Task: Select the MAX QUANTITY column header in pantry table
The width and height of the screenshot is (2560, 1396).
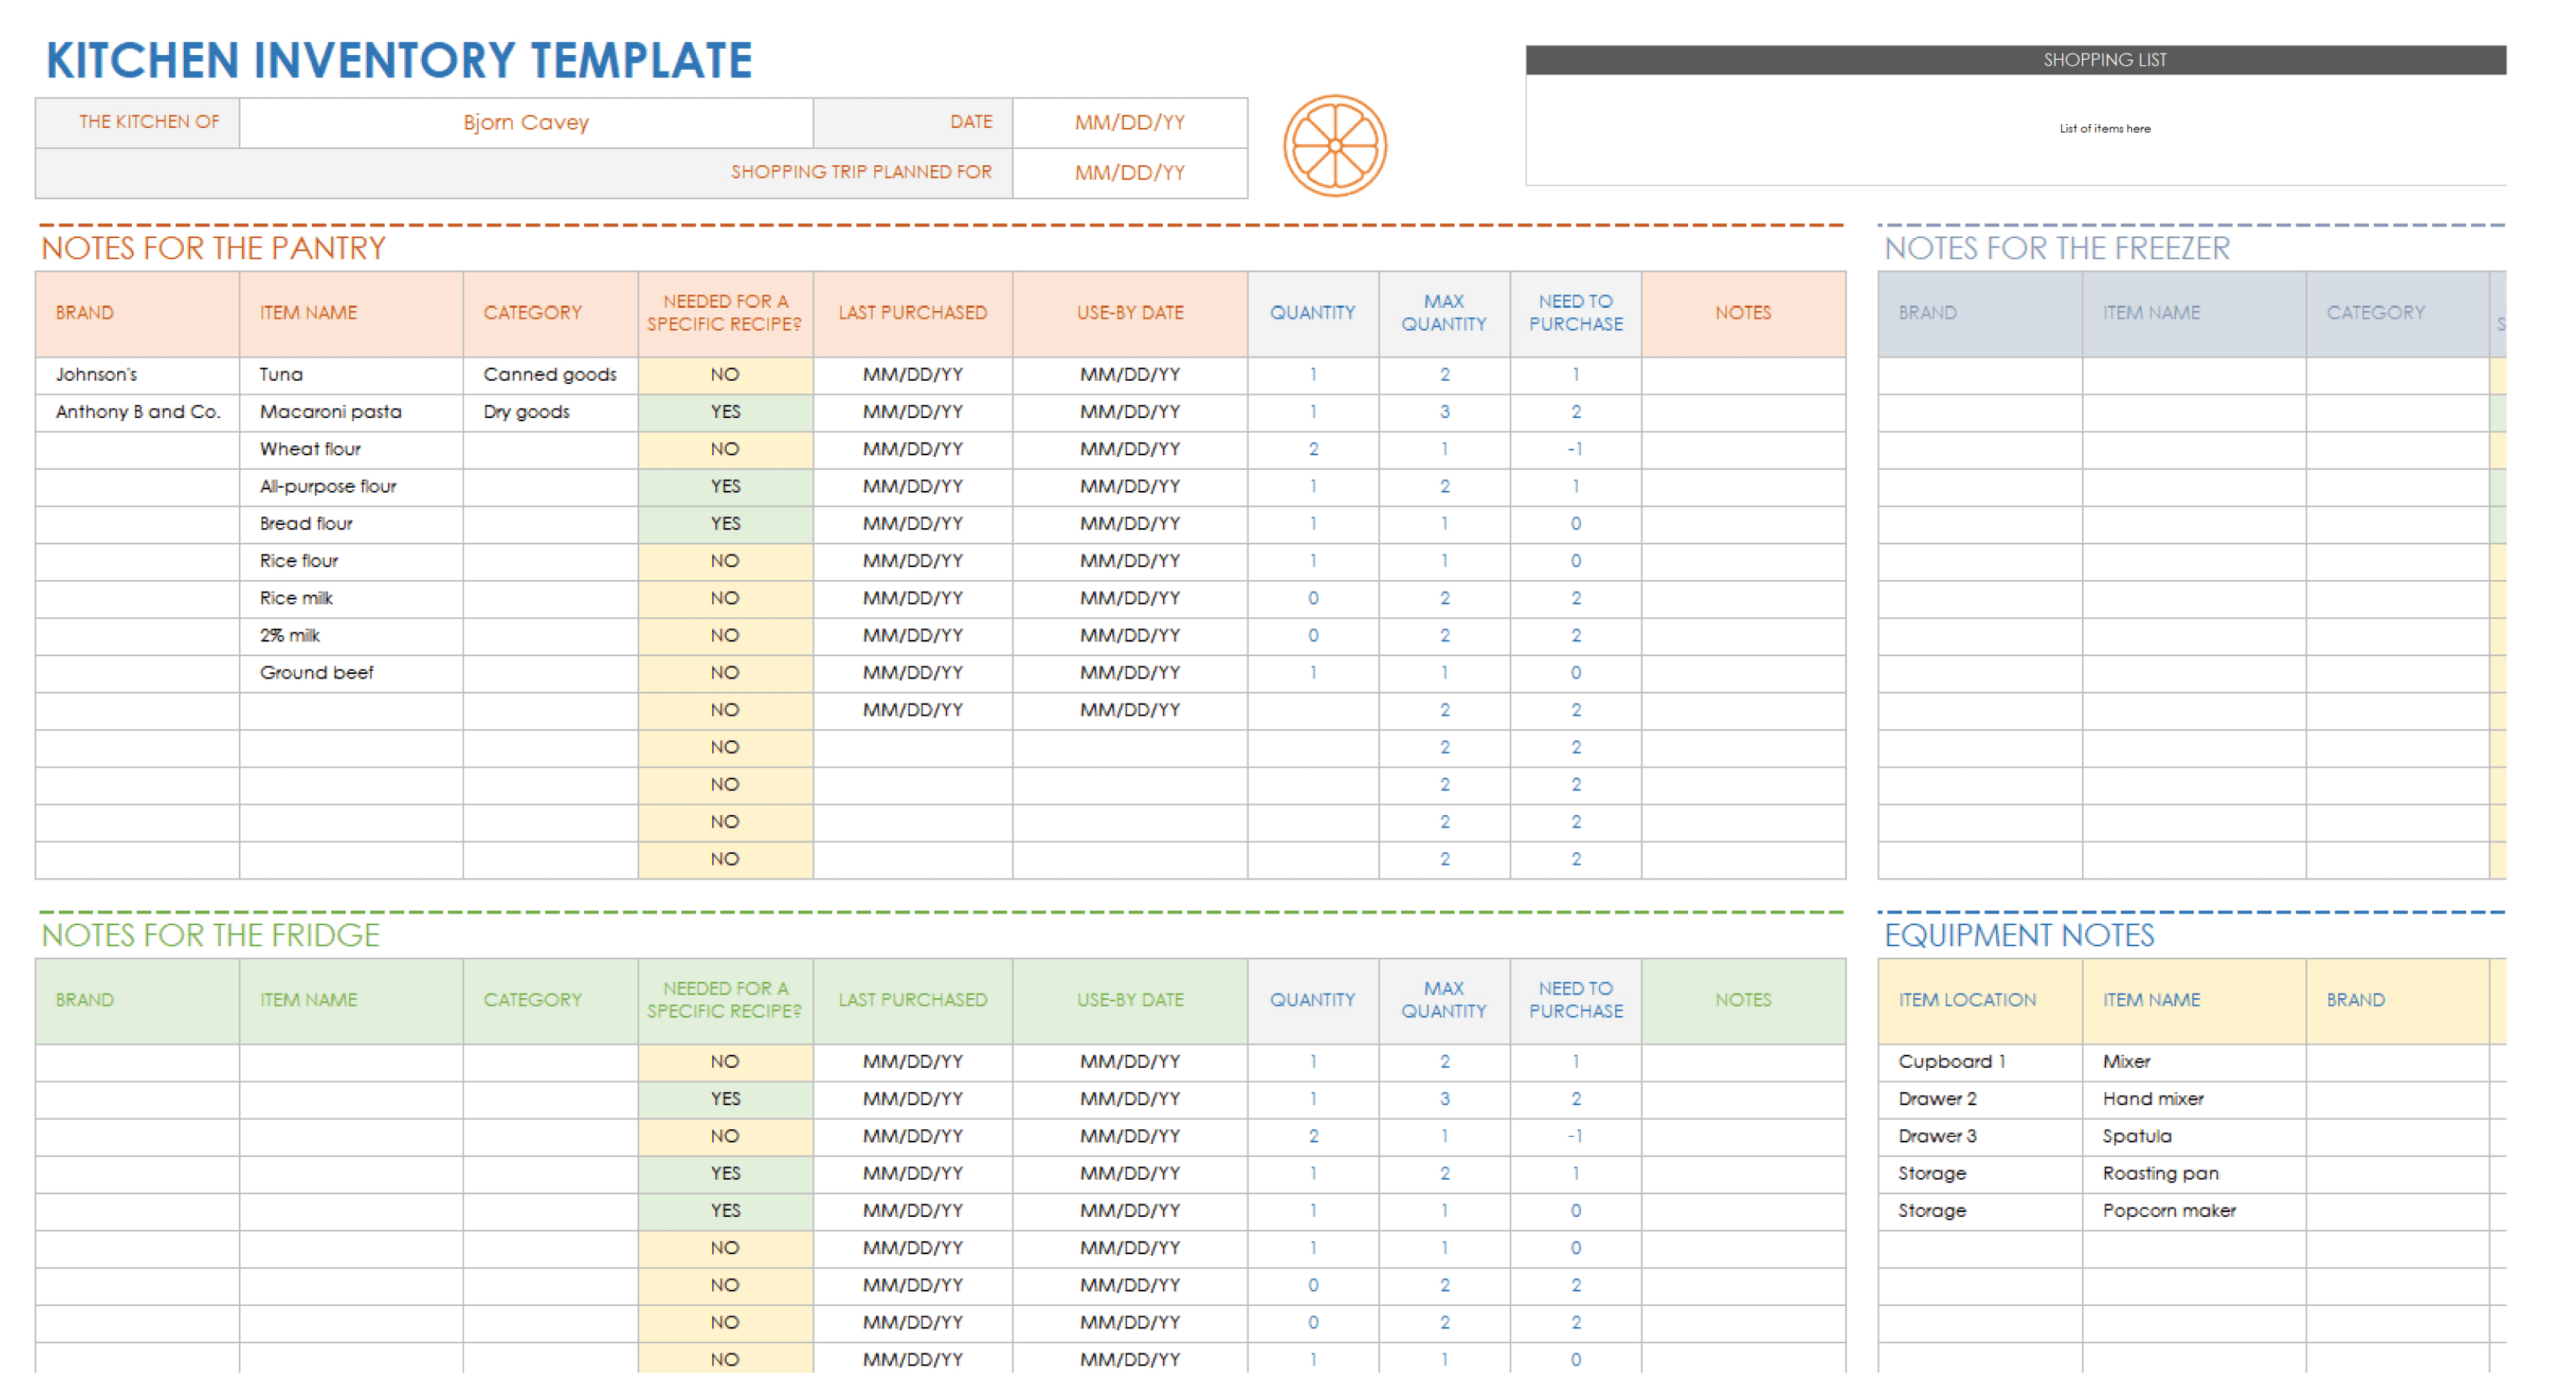Action: click(x=1444, y=312)
